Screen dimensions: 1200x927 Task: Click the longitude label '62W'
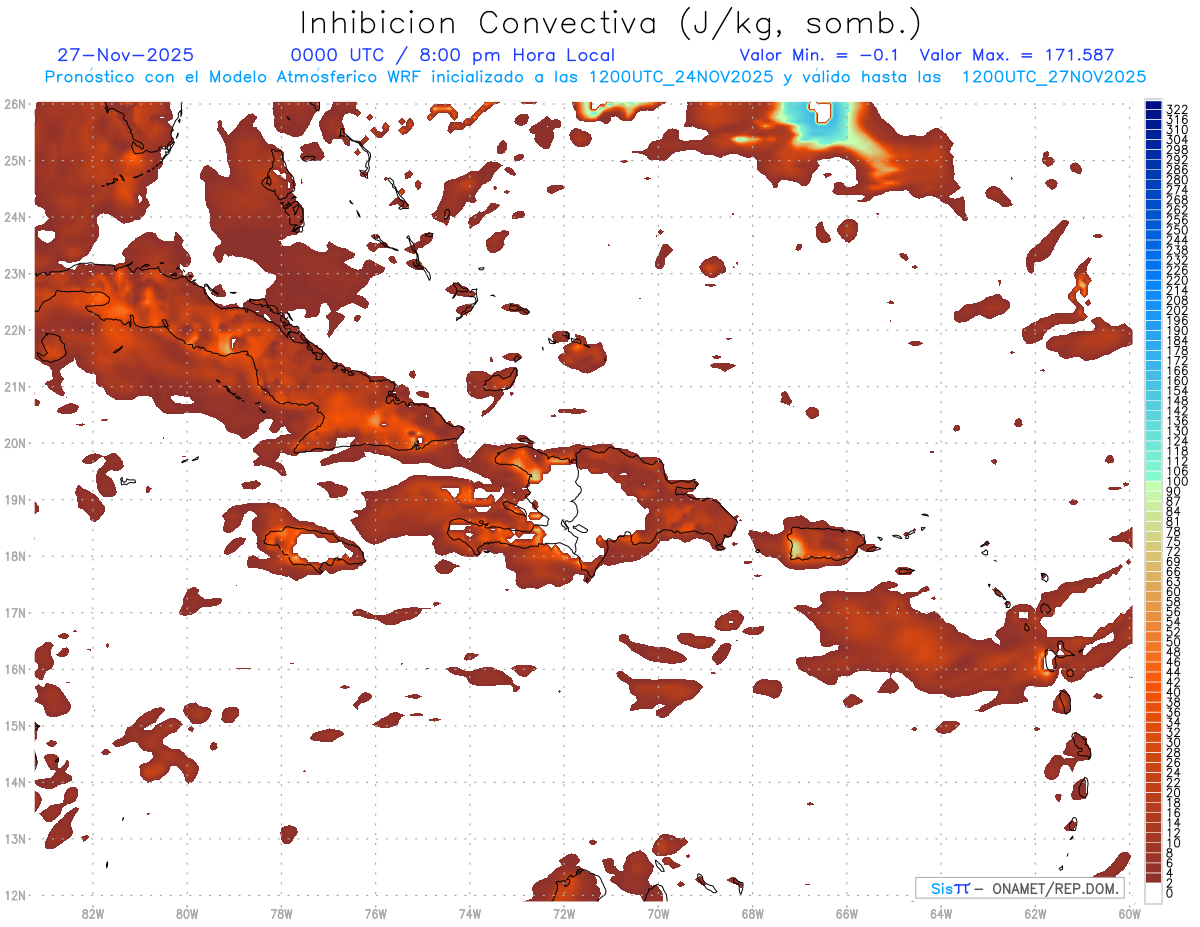coord(1036,912)
